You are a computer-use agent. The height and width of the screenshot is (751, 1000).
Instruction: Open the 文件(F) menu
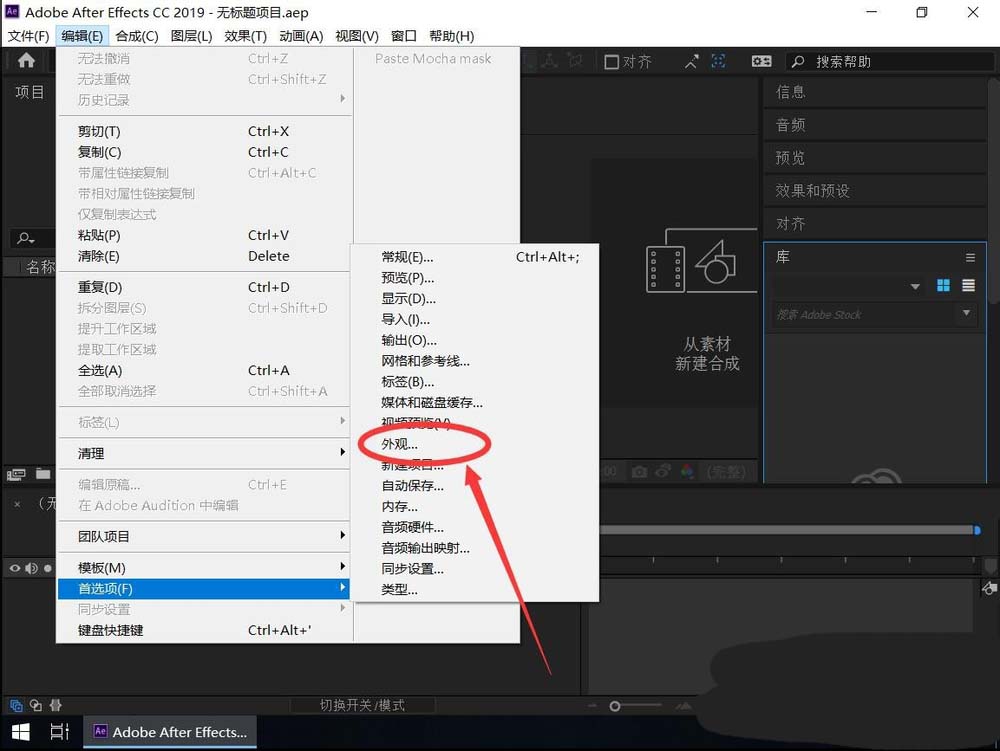[28, 36]
